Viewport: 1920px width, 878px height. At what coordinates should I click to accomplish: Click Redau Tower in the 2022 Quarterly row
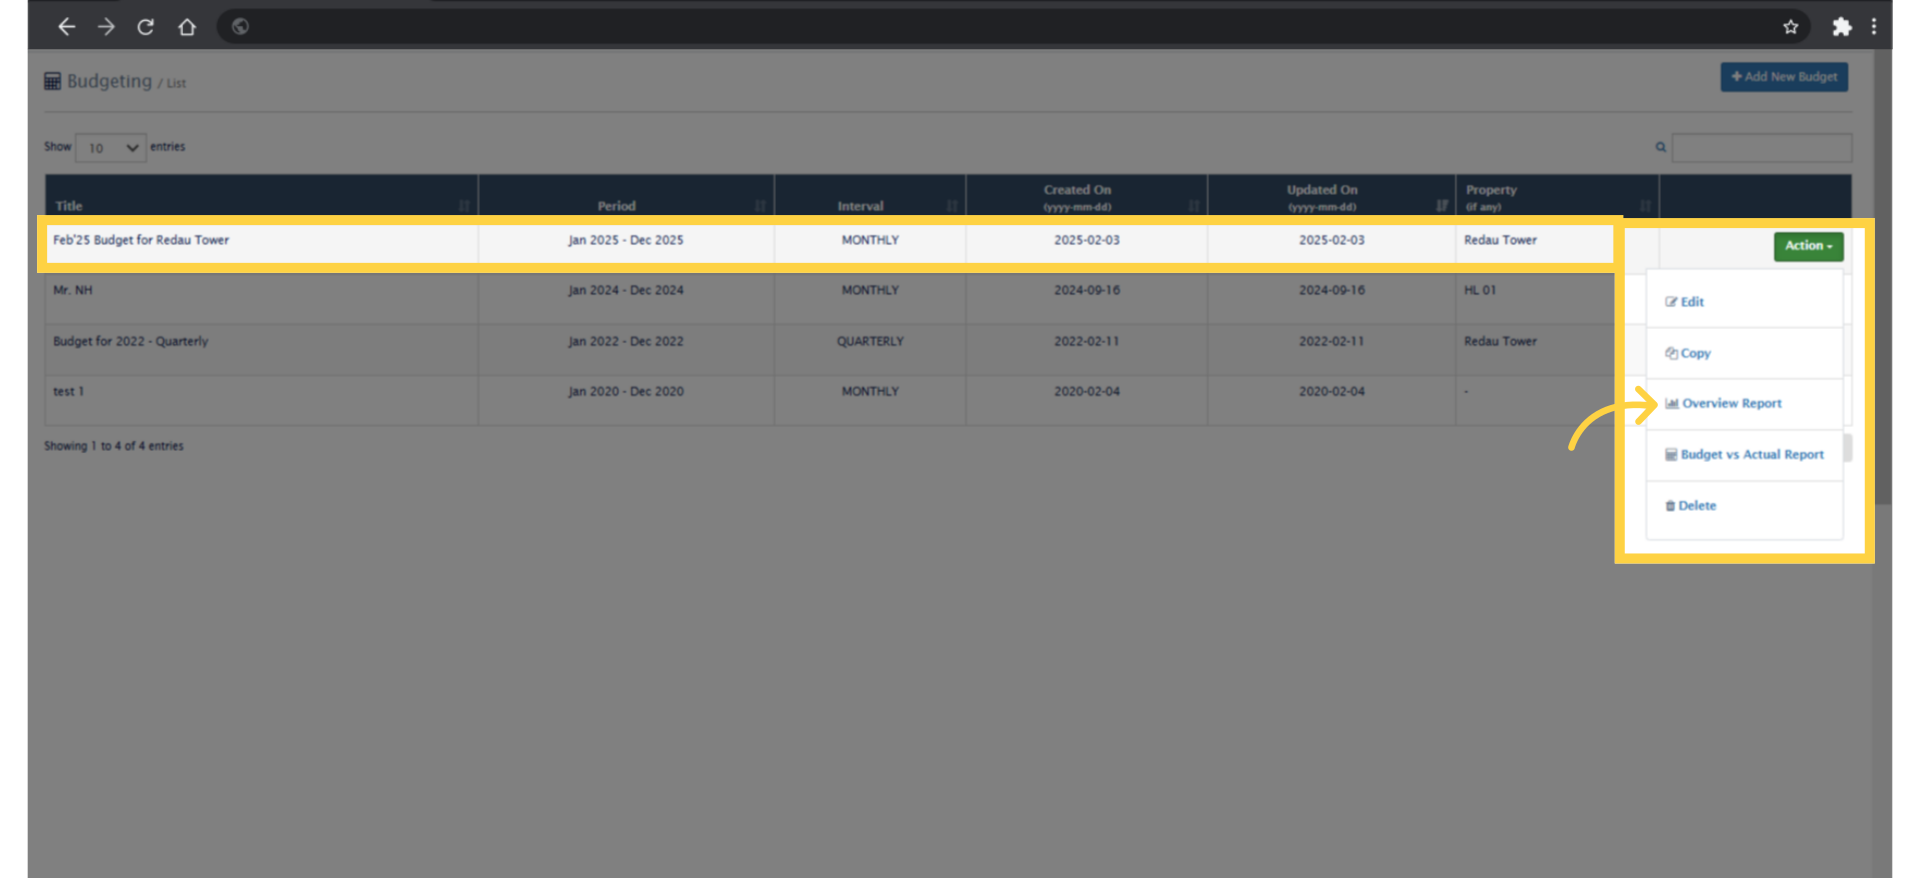coord(1500,341)
